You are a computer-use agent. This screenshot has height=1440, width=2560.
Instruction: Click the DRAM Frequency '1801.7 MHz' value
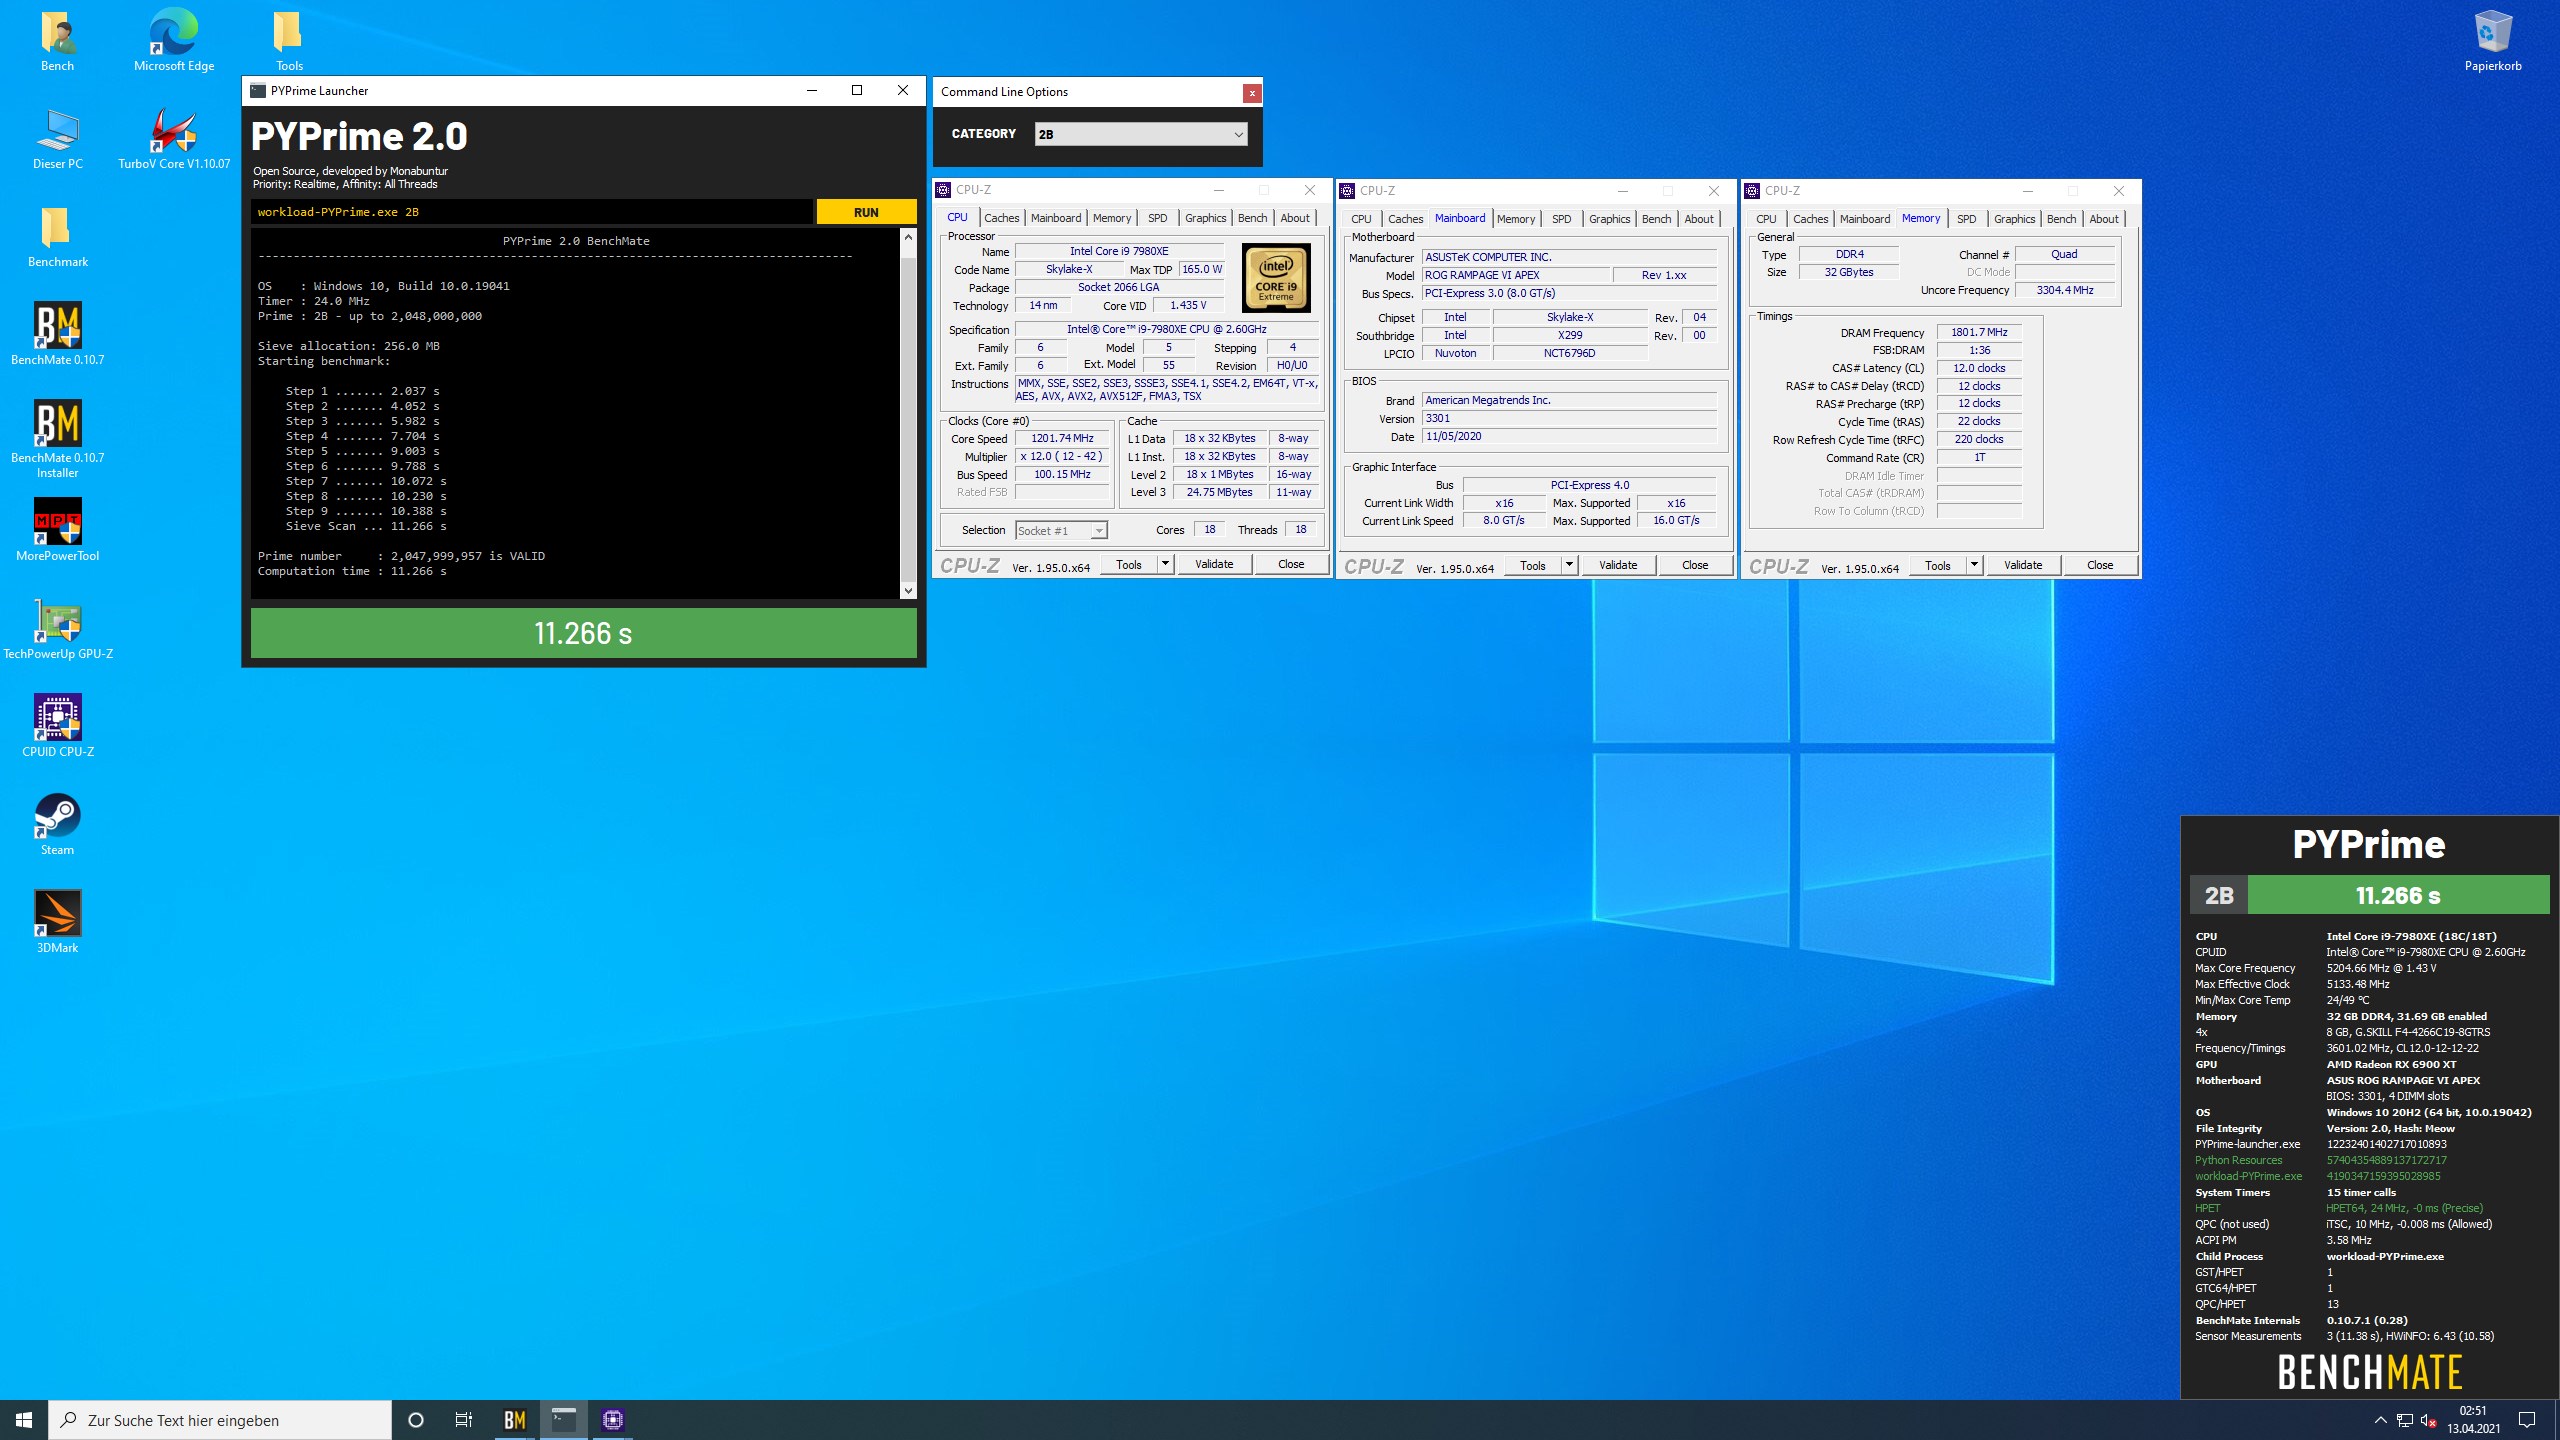1978,332
